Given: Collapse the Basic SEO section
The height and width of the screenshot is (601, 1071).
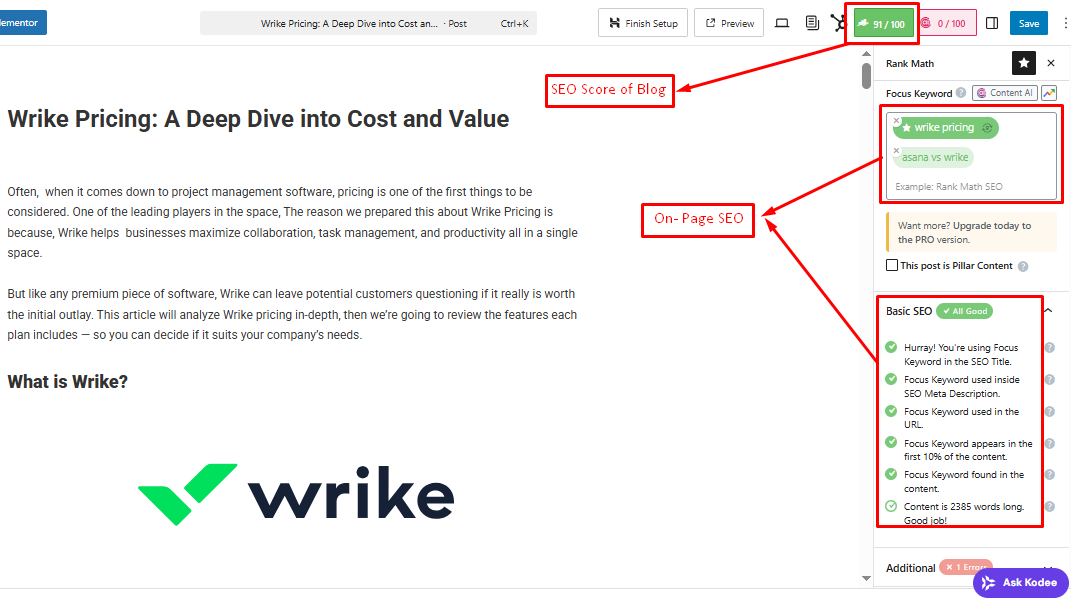Looking at the screenshot, I should click(1047, 311).
